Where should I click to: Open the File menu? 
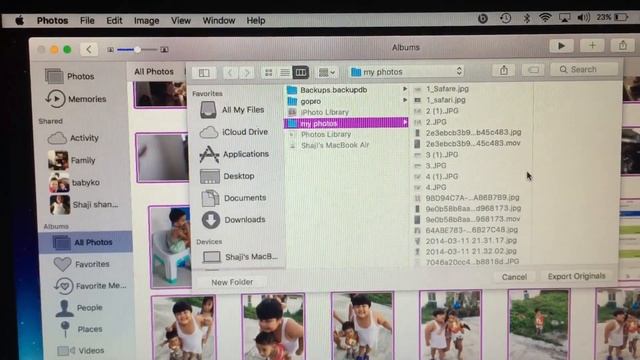[87, 20]
